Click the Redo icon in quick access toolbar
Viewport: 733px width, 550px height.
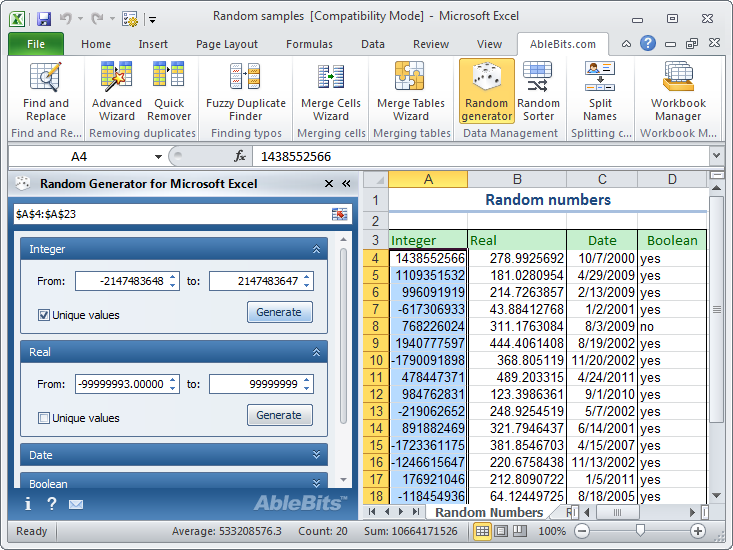click(x=97, y=19)
